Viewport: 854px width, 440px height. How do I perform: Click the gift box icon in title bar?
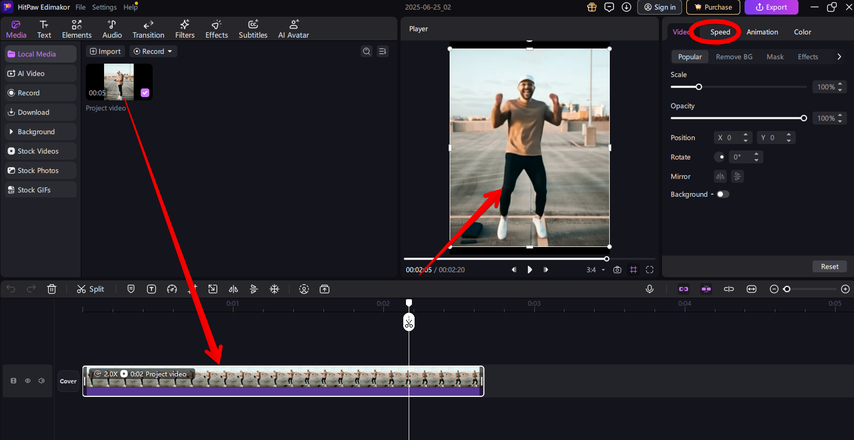592,7
